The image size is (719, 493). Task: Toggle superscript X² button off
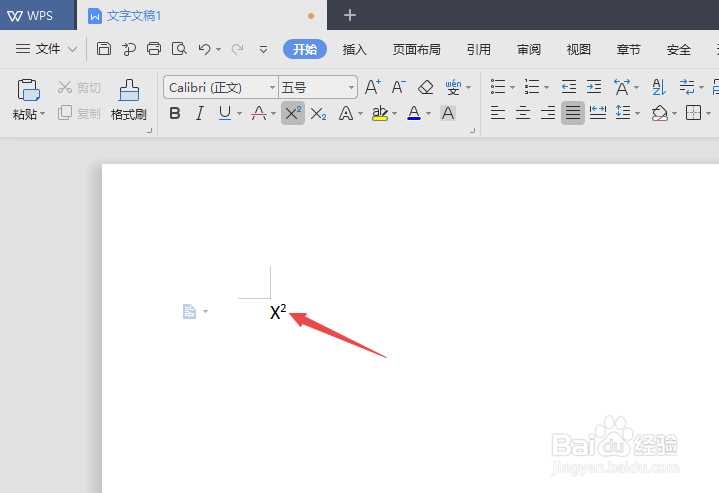click(293, 113)
